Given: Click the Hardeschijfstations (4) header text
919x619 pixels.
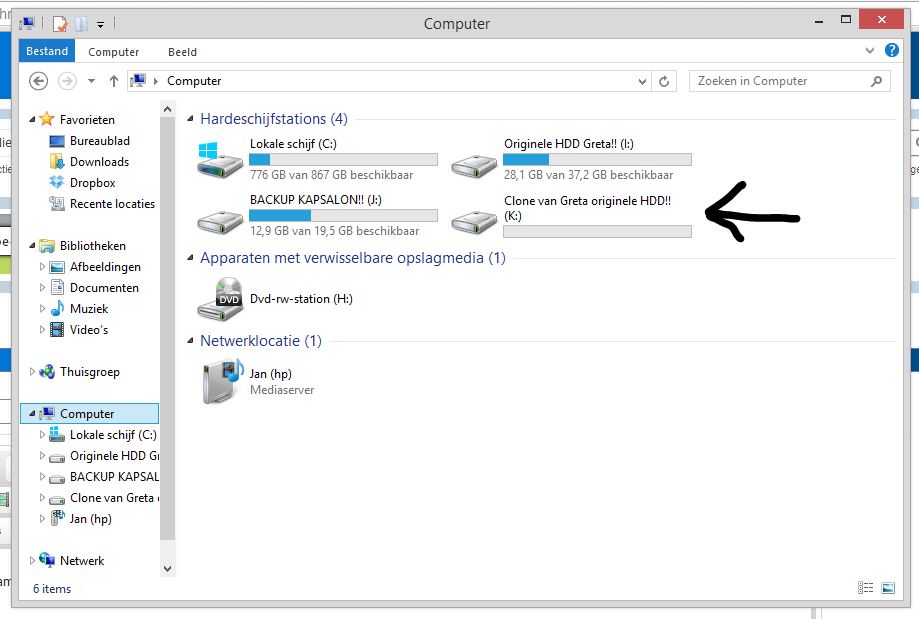Looking at the screenshot, I should tap(274, 119).
